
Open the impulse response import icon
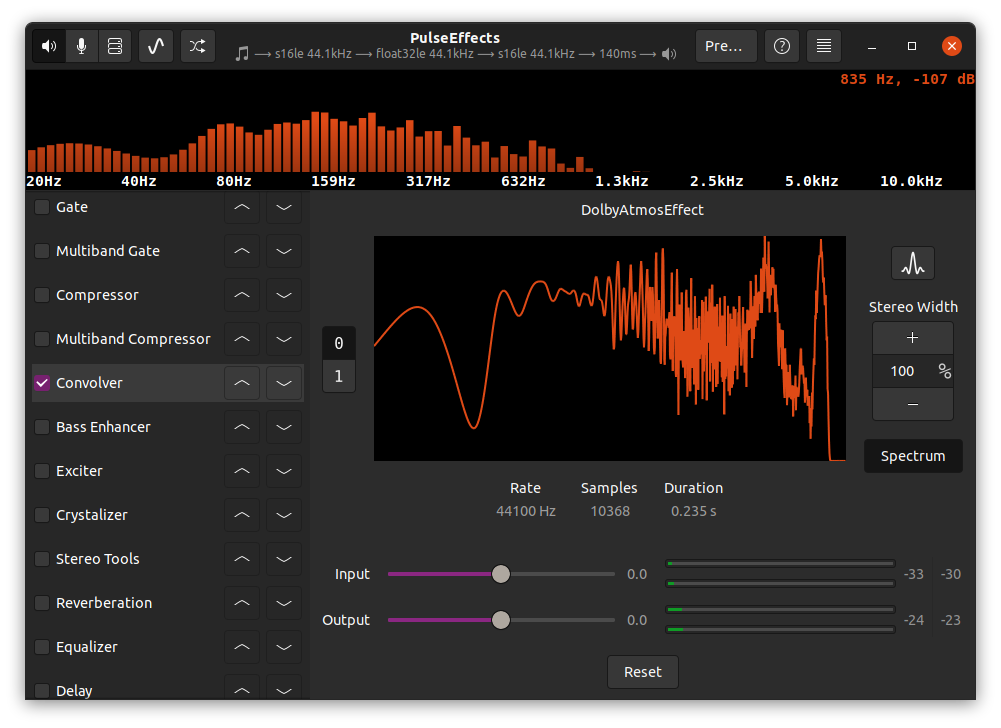[912, 263]
